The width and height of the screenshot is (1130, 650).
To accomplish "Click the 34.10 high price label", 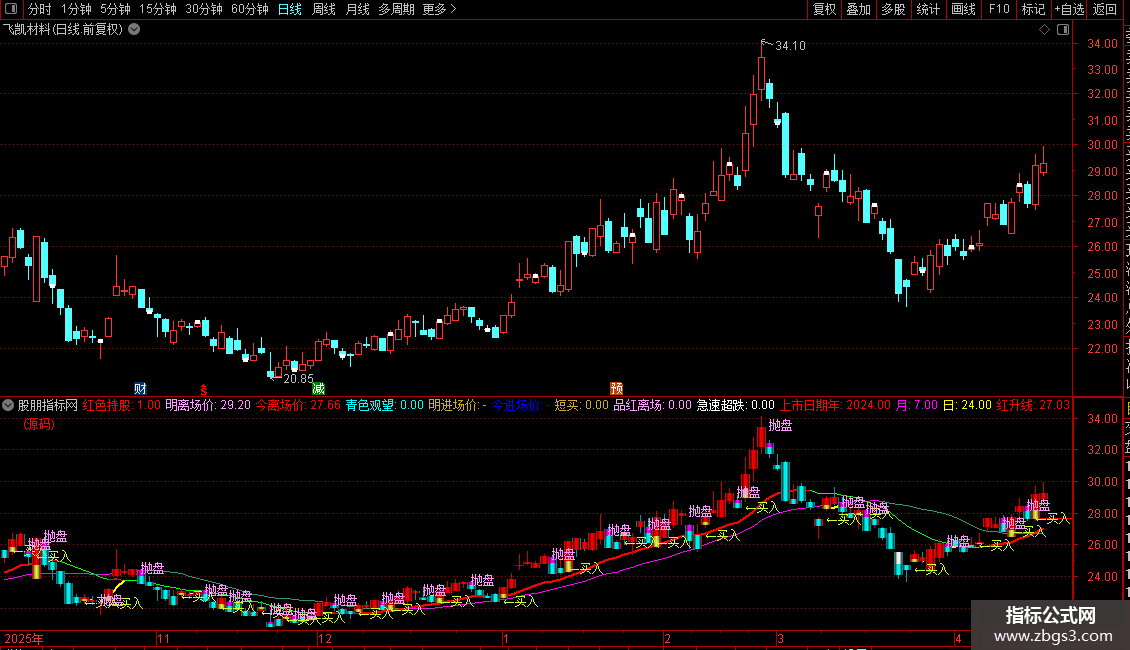I will pos(790,45).
